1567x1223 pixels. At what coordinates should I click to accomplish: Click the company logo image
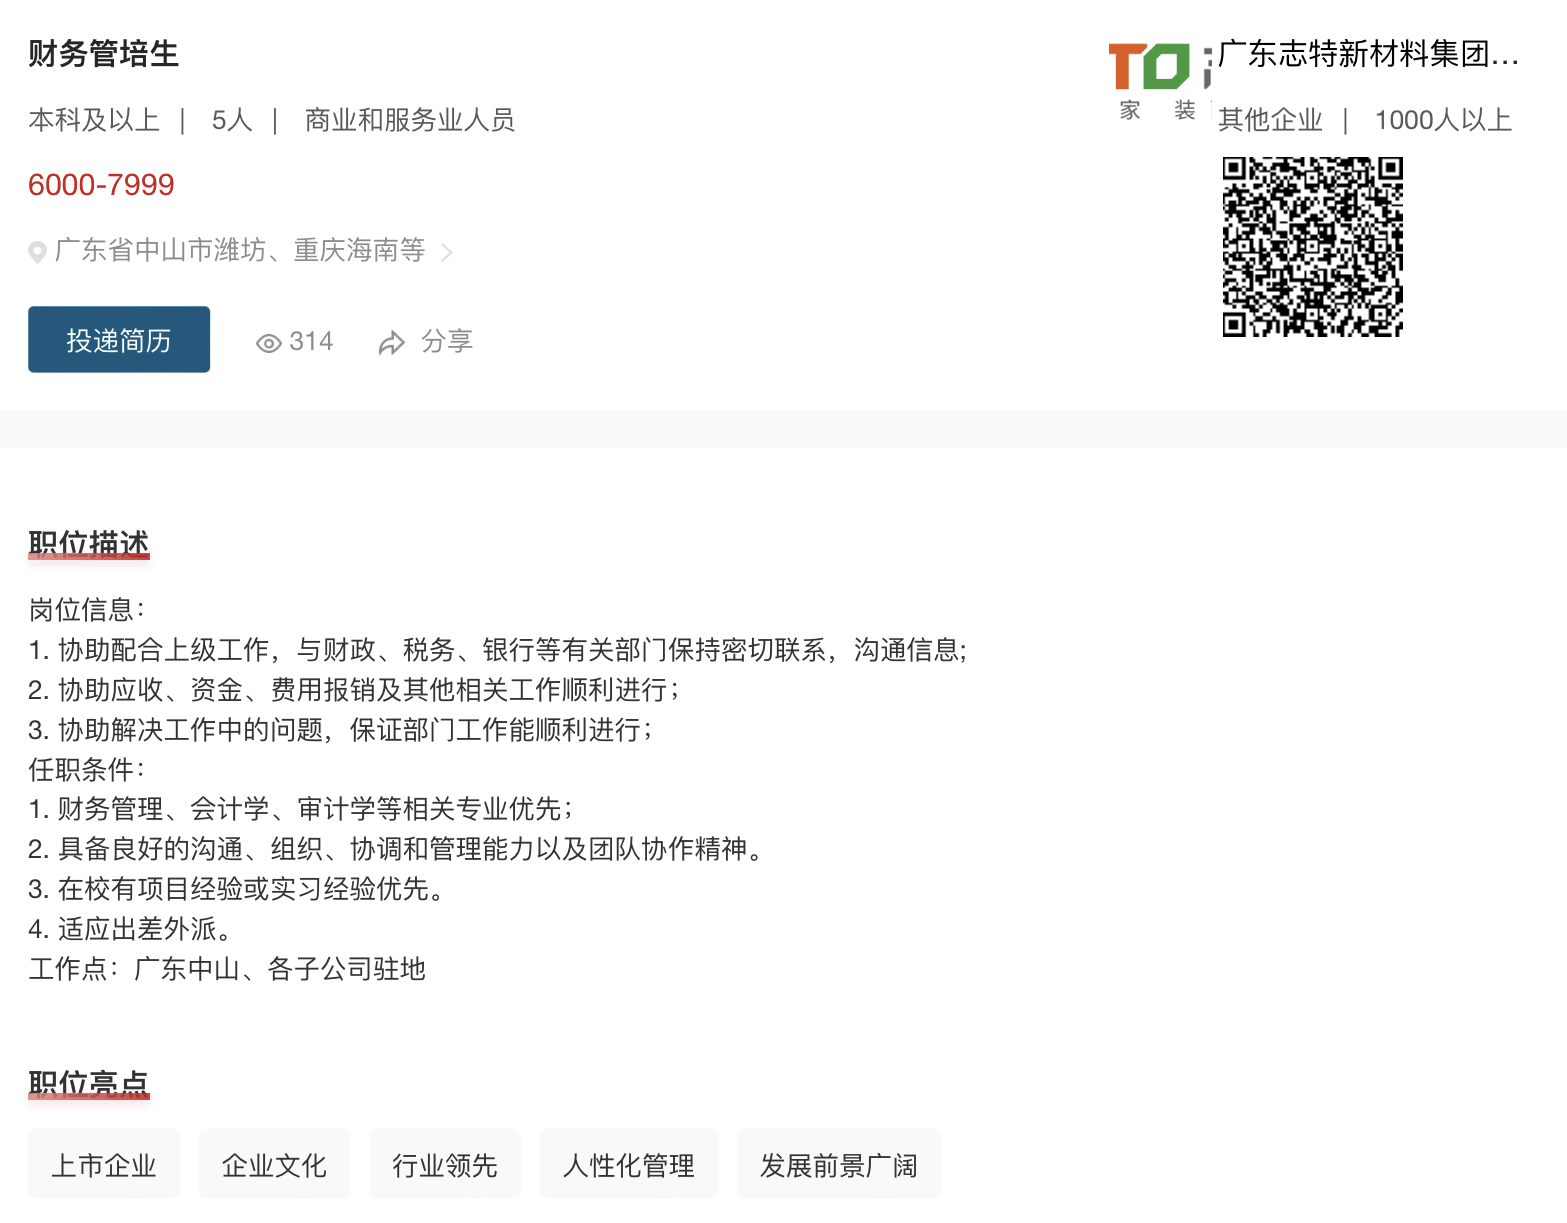[x=1158, y=82]
